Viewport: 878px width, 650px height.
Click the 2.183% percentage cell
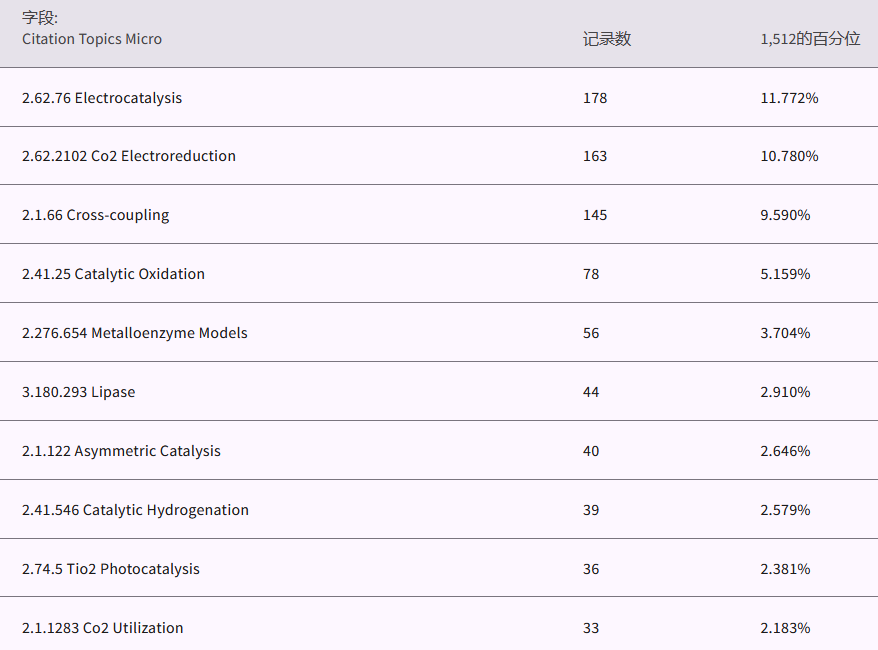785,628
